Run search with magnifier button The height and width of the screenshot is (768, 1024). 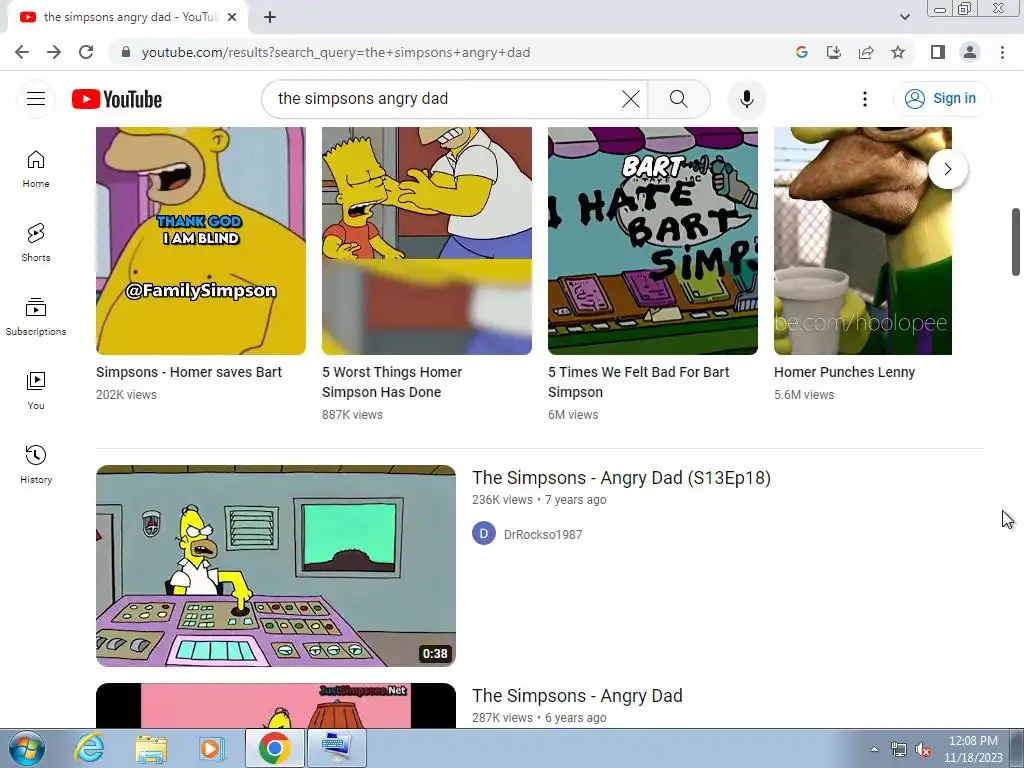679,99
